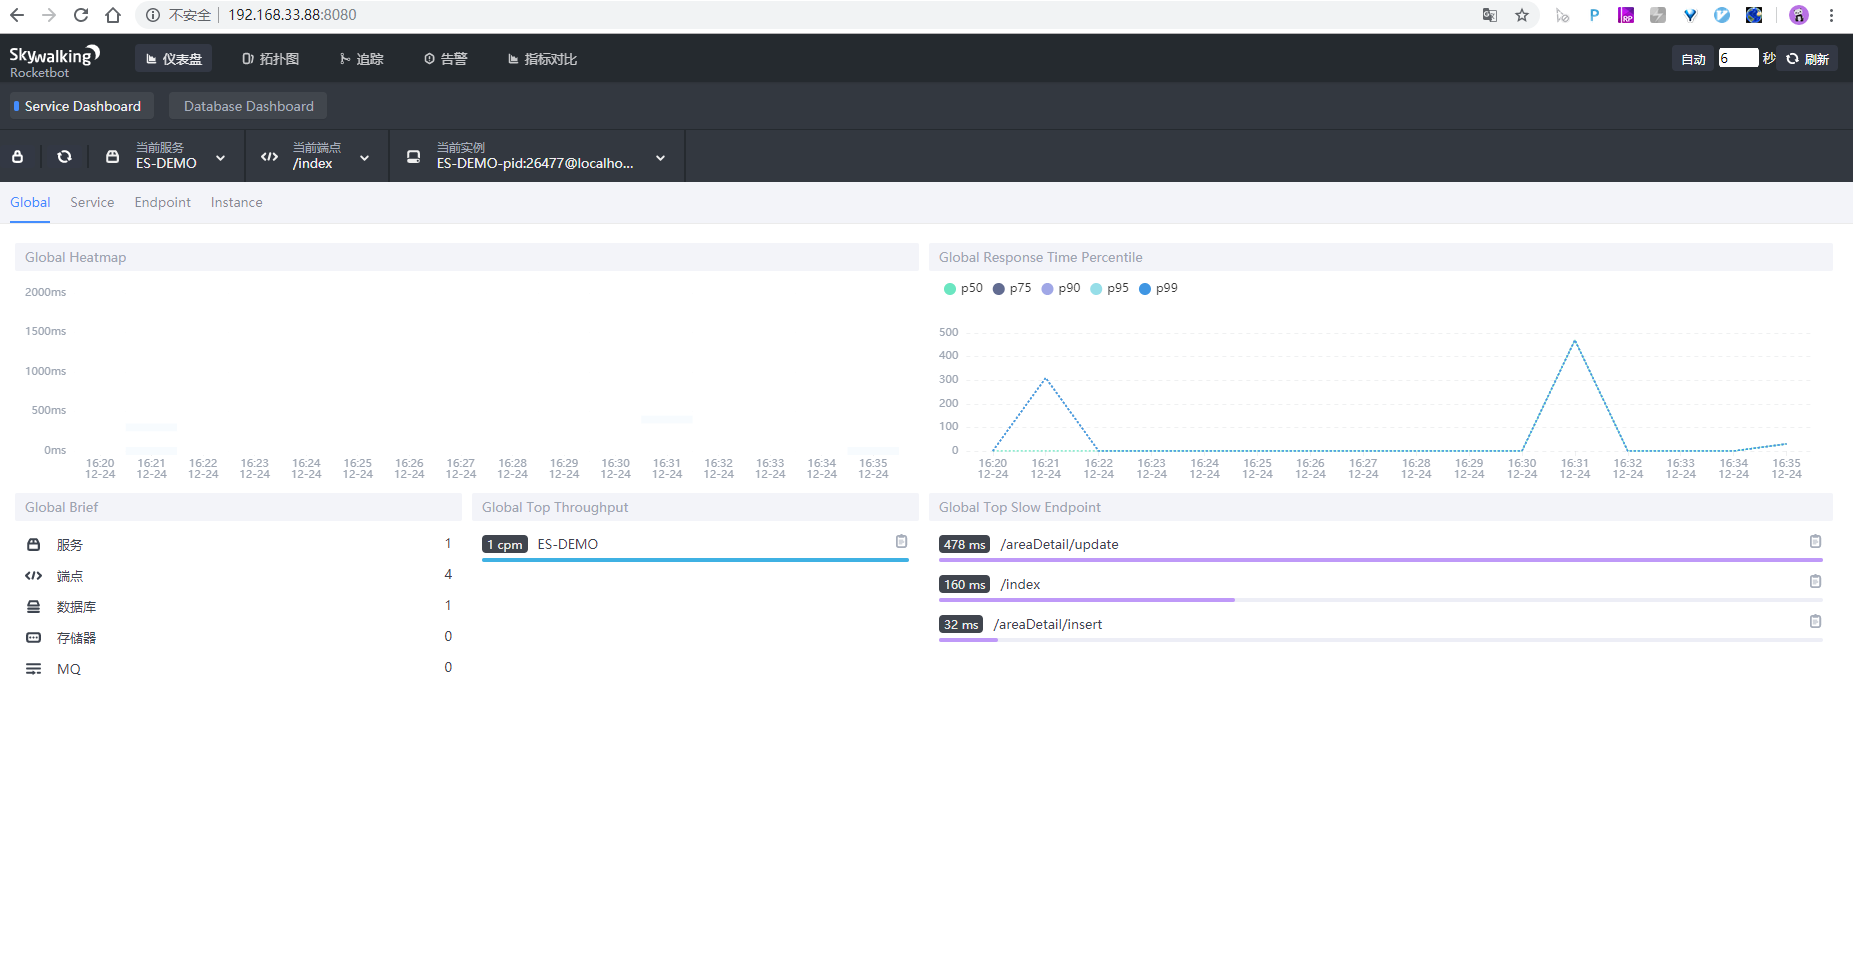Image resolution: width=1853 pixels, height=968 pixels.
Task: Open the Chrome three-dot menu
Action: click(1831, 15)
